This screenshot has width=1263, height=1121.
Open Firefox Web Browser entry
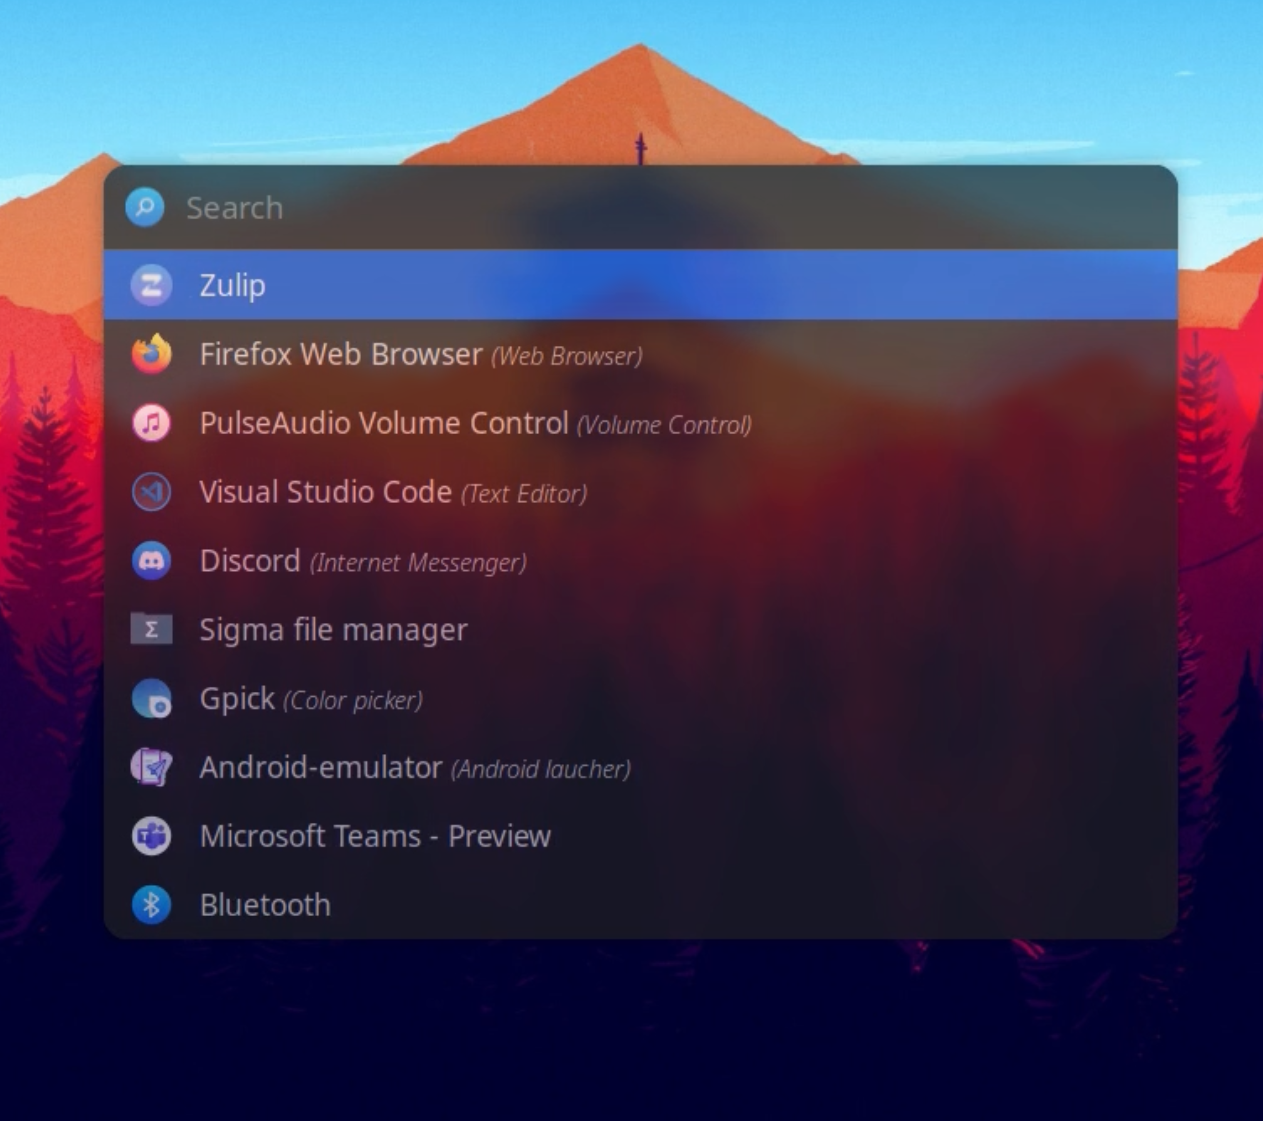640,354
